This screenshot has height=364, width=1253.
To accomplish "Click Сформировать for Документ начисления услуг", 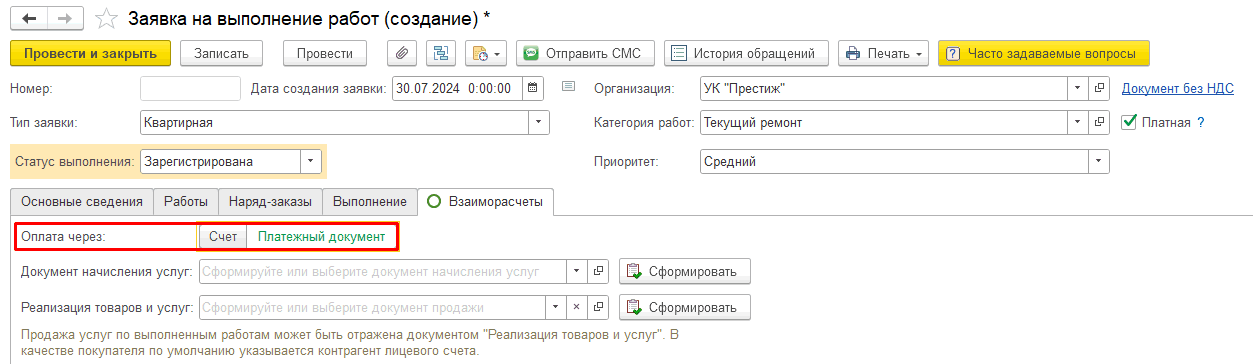I will (684, 271).
